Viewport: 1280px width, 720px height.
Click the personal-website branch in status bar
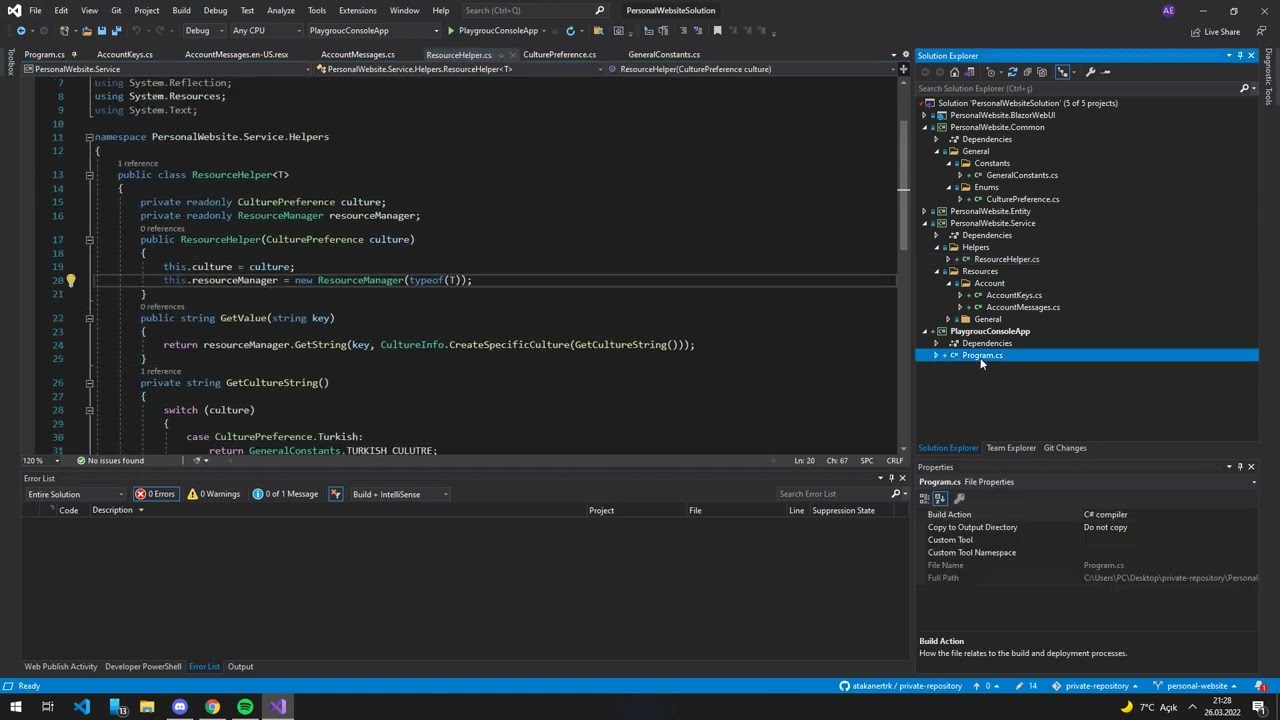pos(1196,686)
